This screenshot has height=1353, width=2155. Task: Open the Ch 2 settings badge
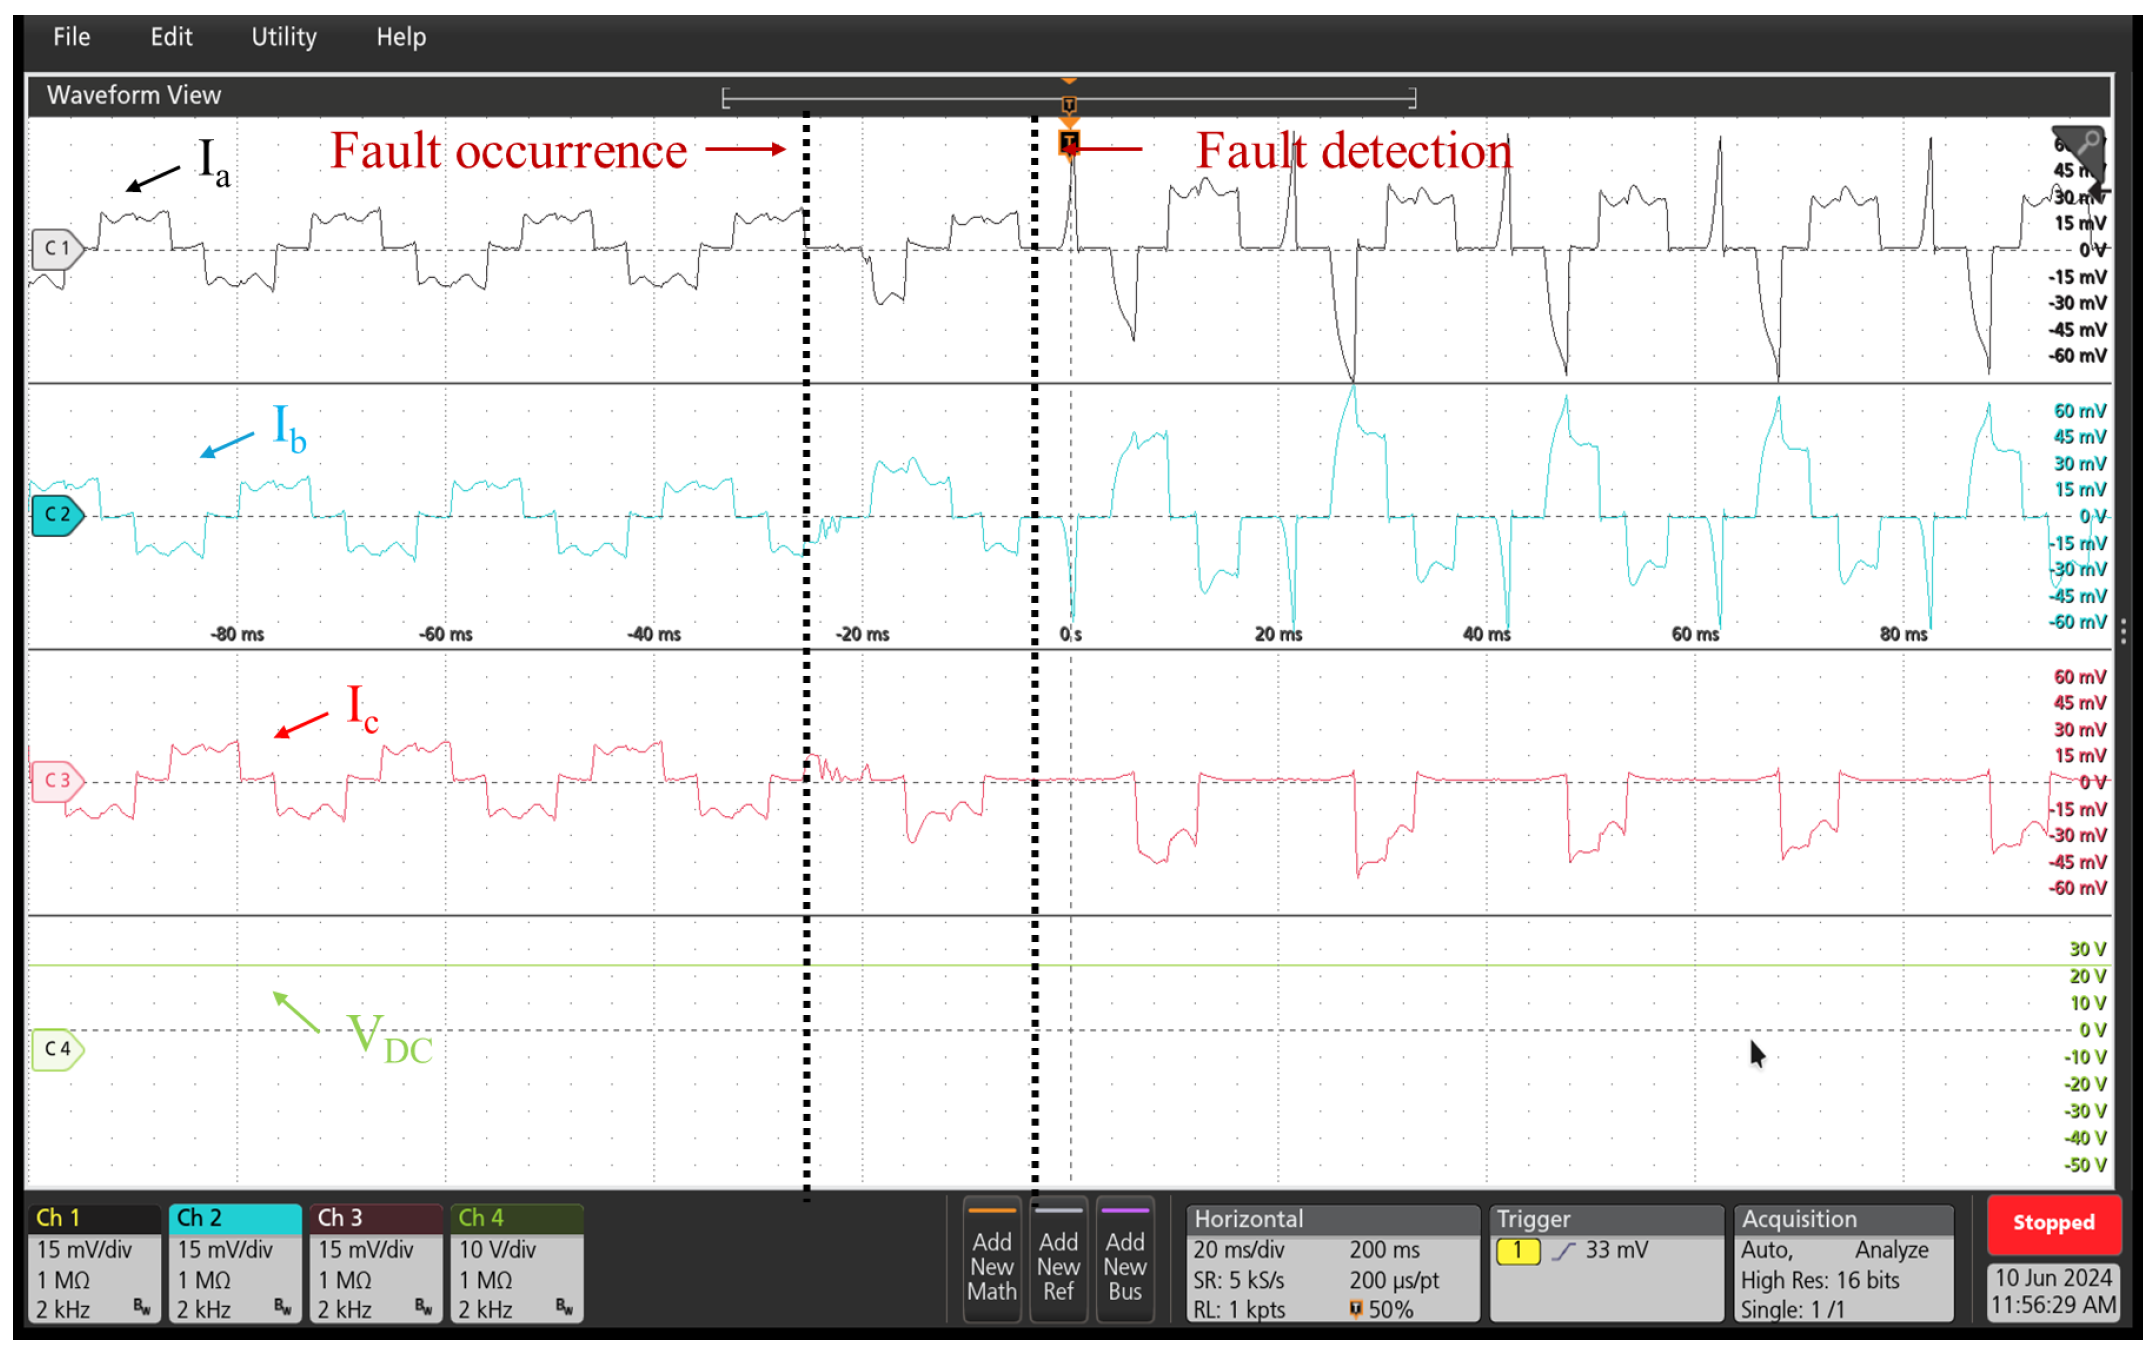[234, 1264]
